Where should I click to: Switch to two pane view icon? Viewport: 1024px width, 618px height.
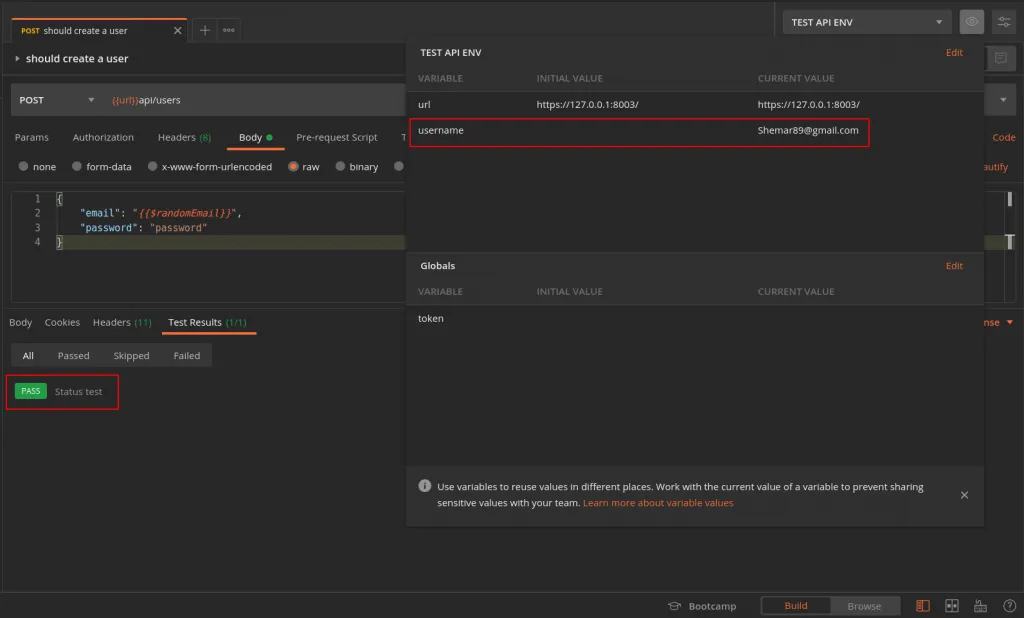952,606
